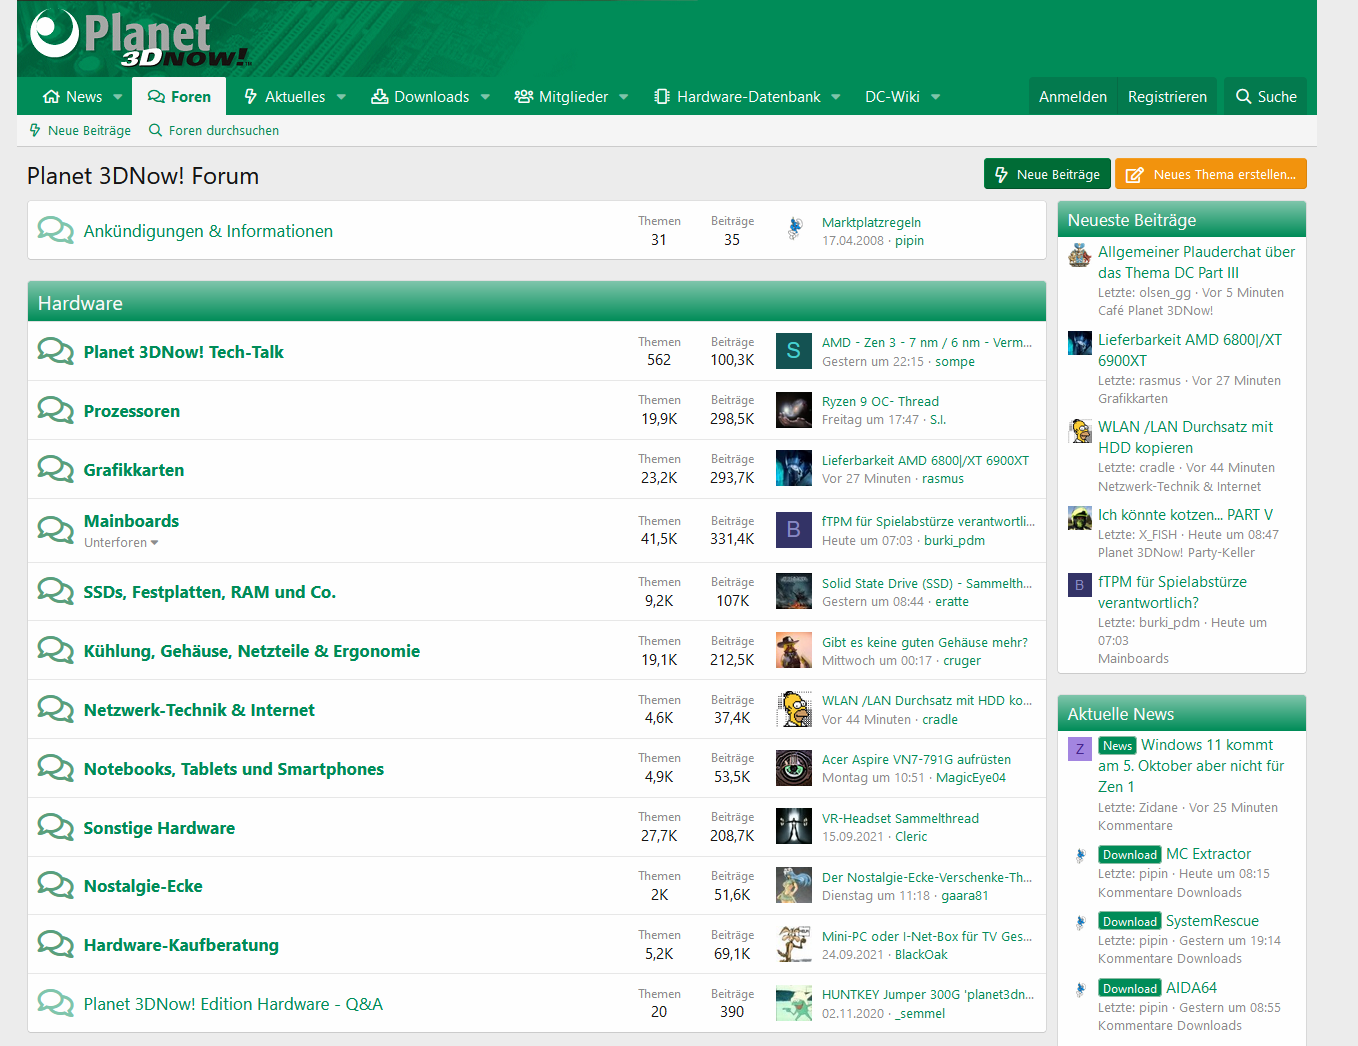Image resolution: width=1358 pixels, height=1046 pixels.
Task: Click 'Z' avatar beside Windows 11 news
Action: pos(1080,749)
